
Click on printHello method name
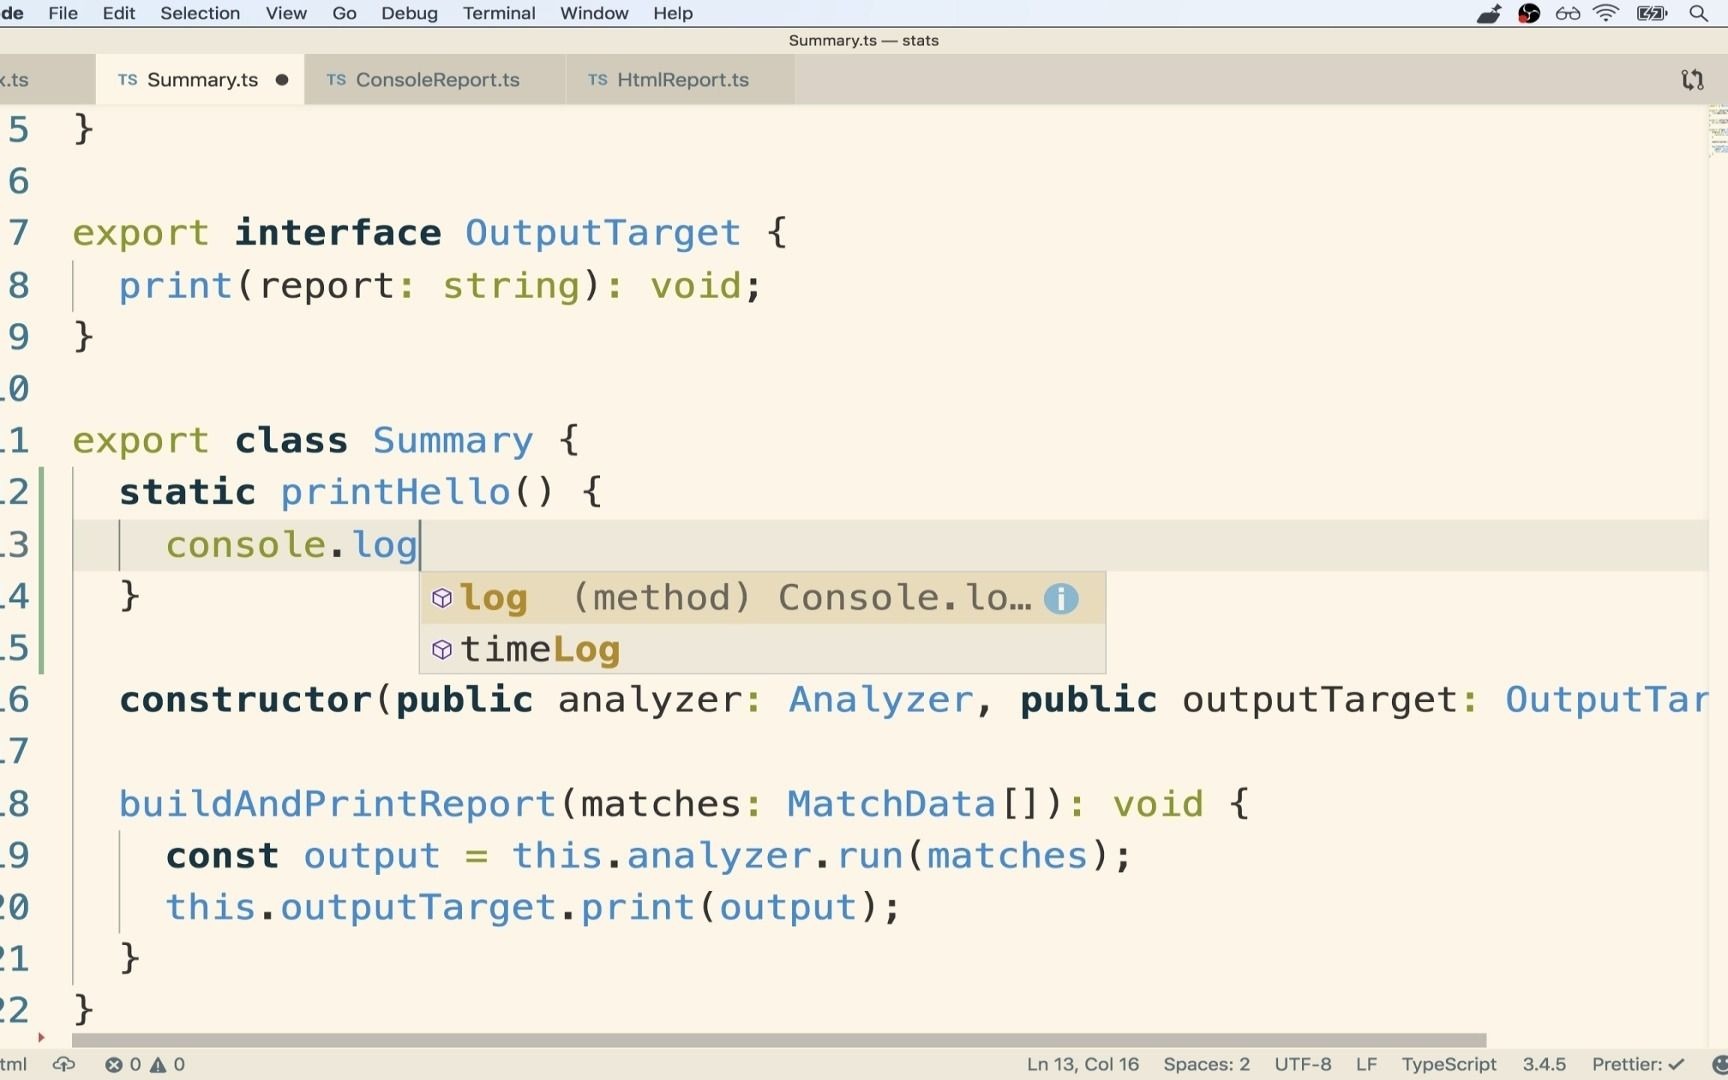[396, 492]
